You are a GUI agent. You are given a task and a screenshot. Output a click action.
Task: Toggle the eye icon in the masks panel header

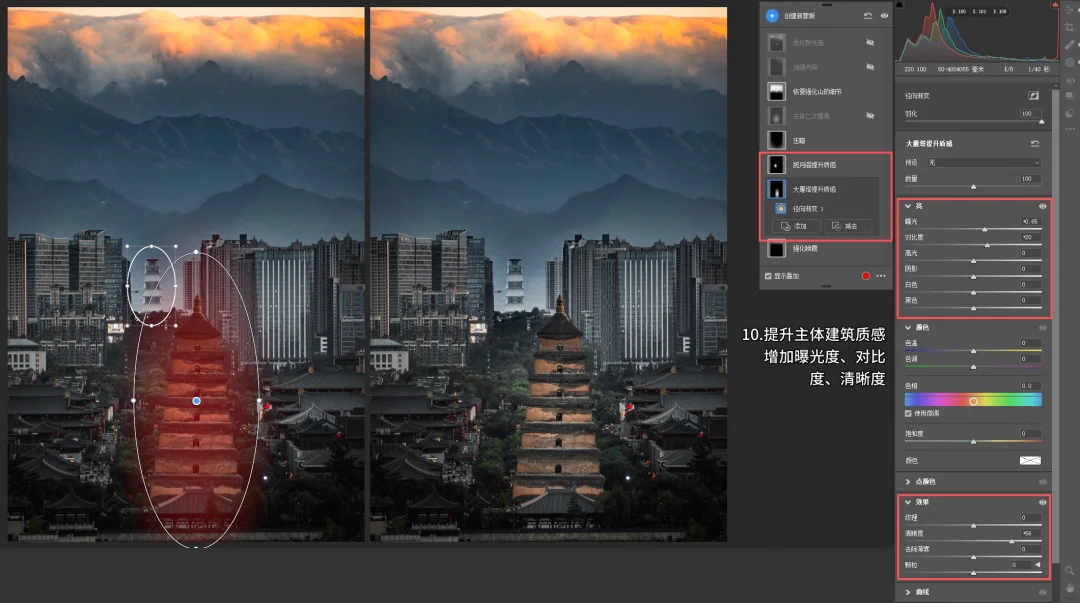(884, 15)
